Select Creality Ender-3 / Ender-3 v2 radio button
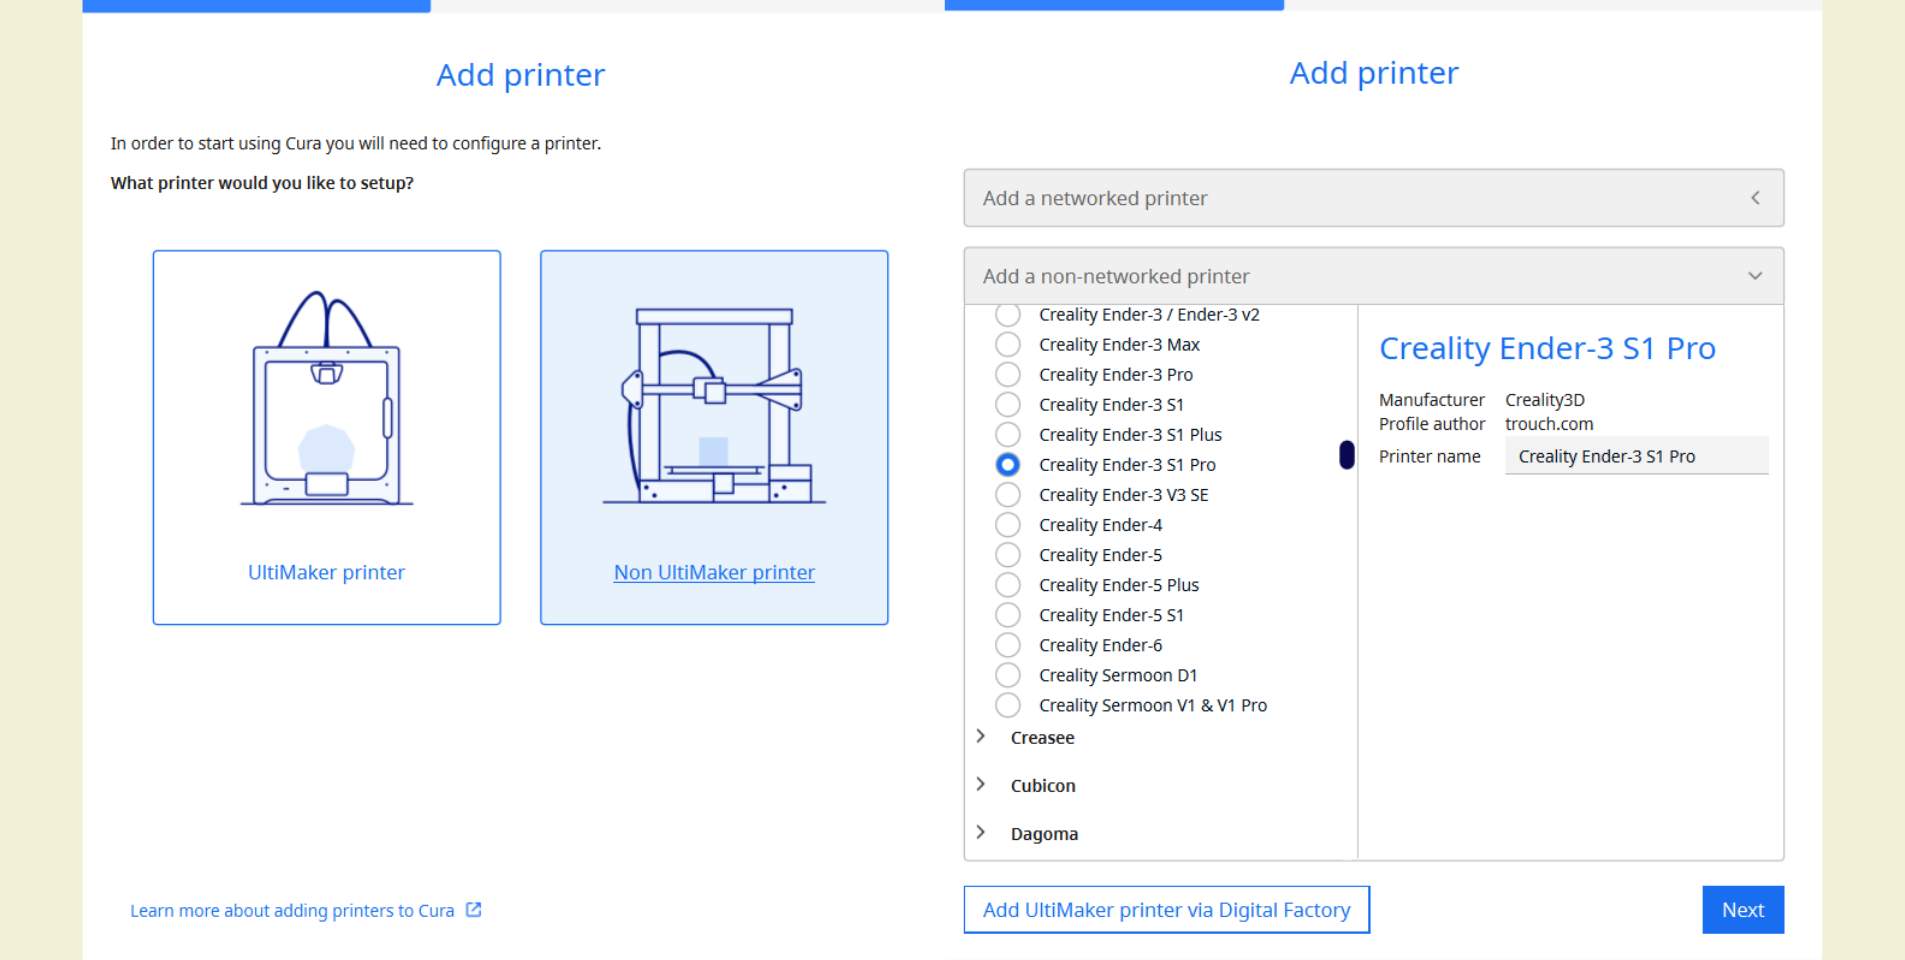 pyautogui.click(x=1008, y=315)
